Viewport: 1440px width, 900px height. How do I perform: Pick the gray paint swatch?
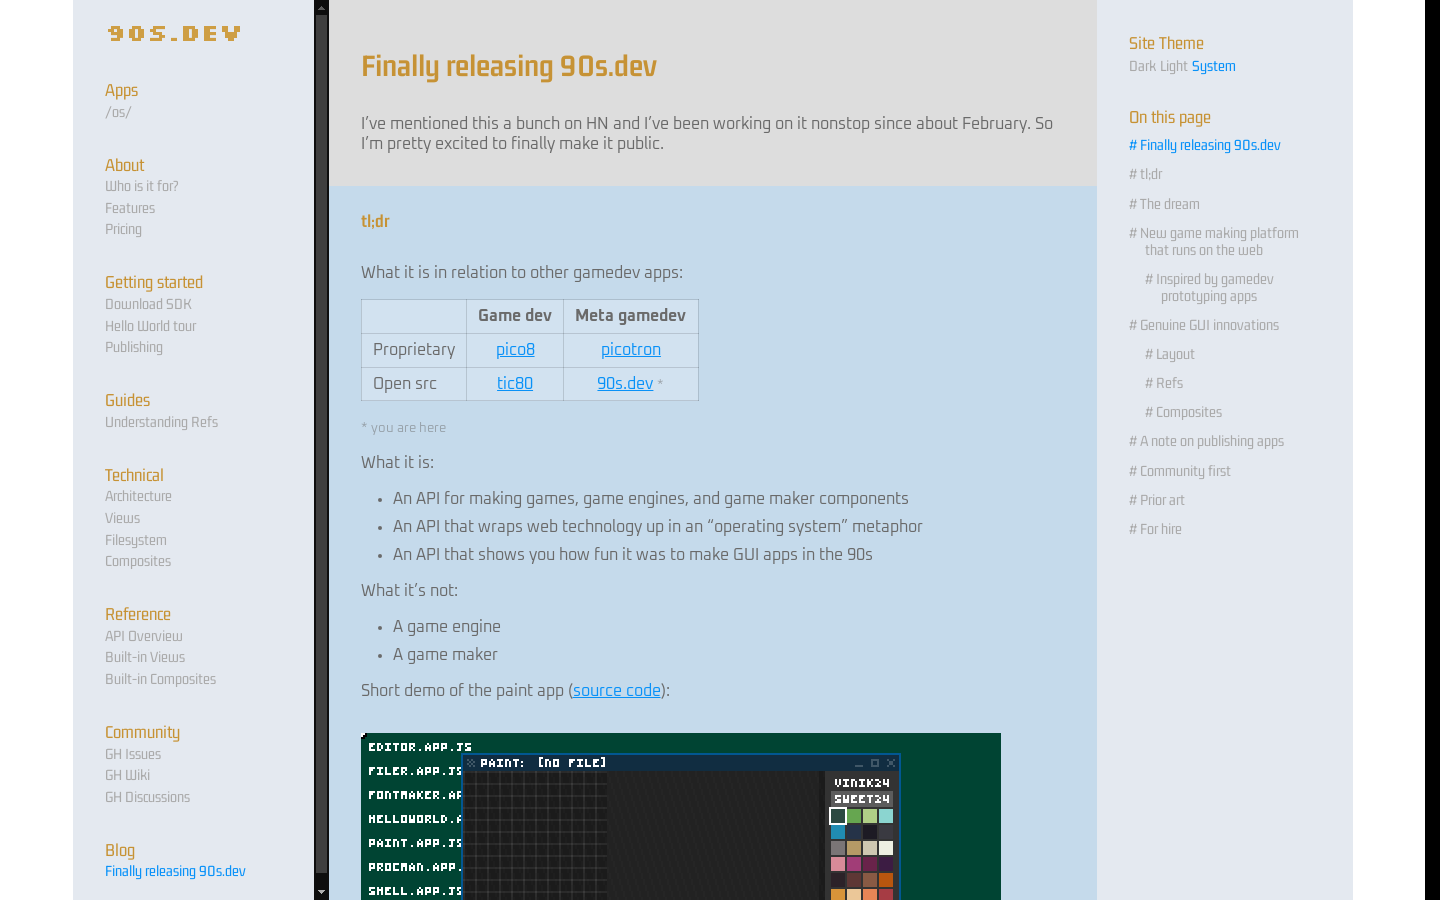coord(838,848)
